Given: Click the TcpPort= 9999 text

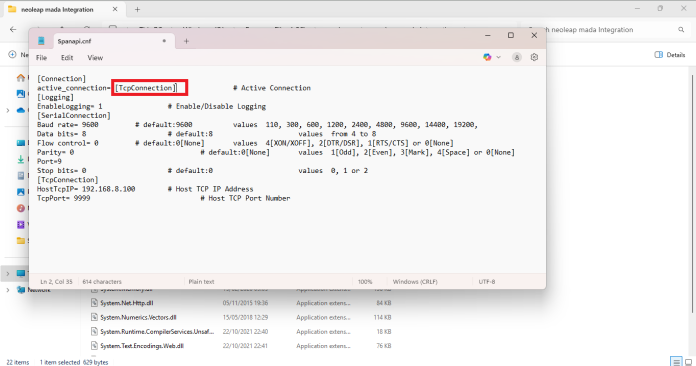Looking at the screenshot, I should [x=63, y=198].
